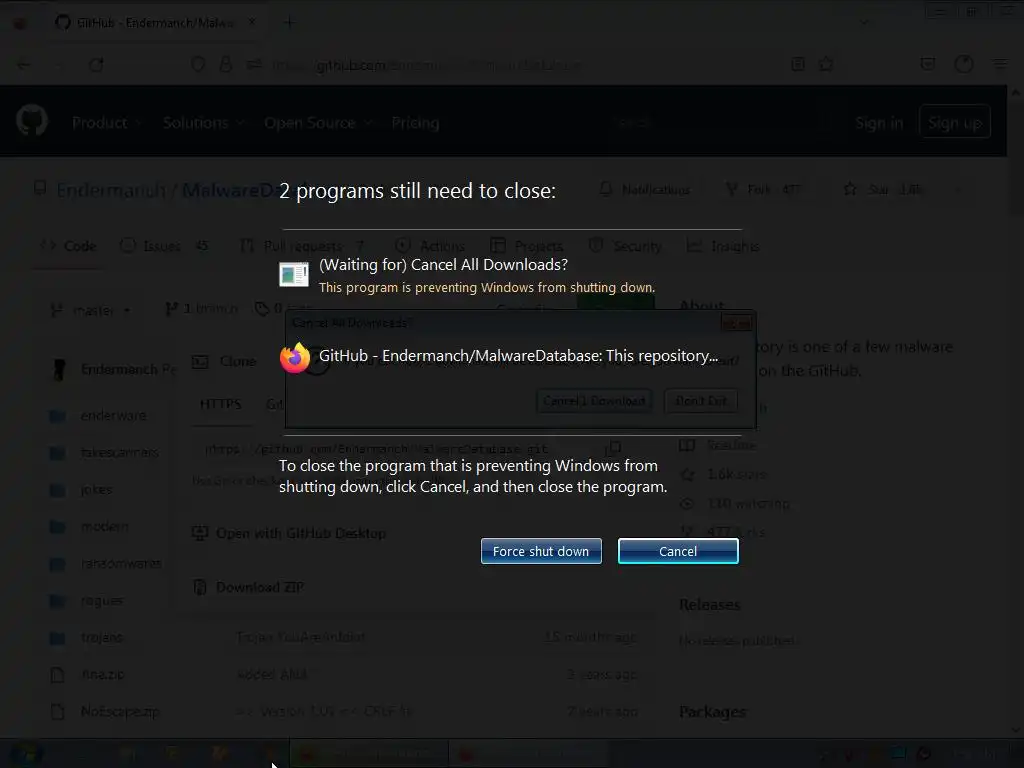Click the Force shut down button
Image resolution: width=1024 pixels, height=768 pixels.
[541, 551]
